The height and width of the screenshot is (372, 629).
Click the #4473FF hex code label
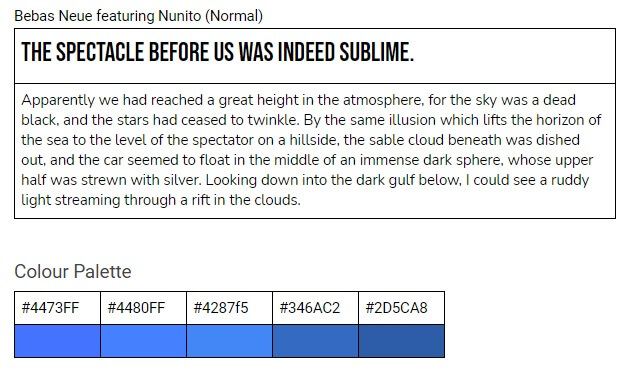pos(50,308)
